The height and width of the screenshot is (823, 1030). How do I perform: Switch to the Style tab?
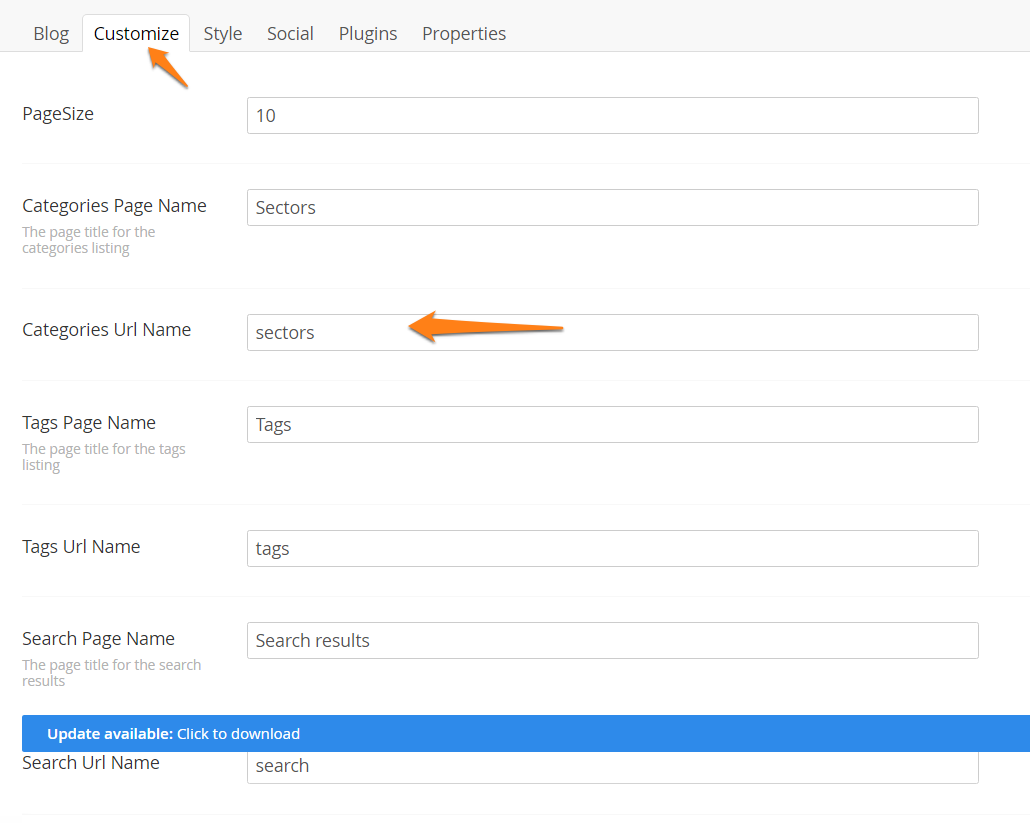(223, 33)
